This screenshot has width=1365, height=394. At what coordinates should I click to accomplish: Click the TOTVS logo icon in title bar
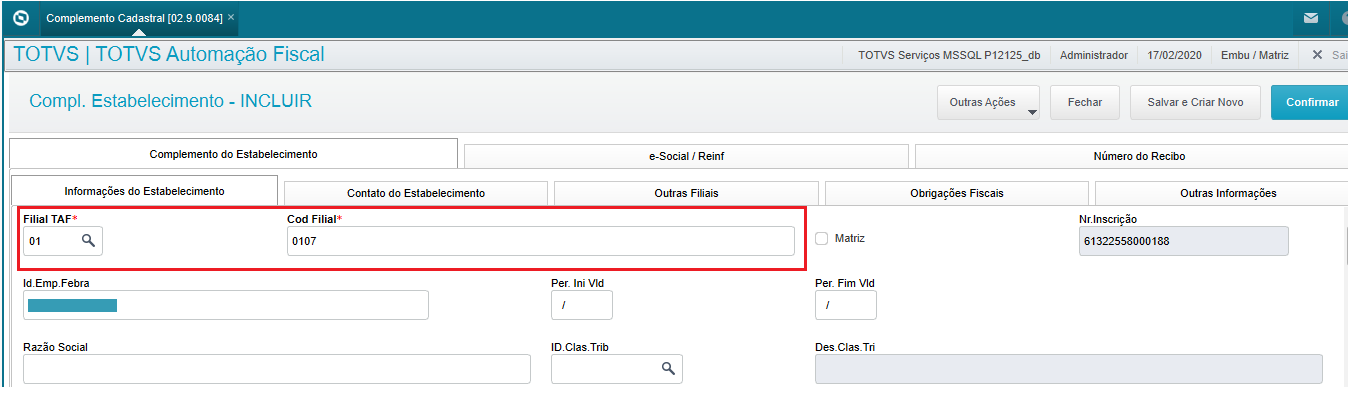point(20,17)
